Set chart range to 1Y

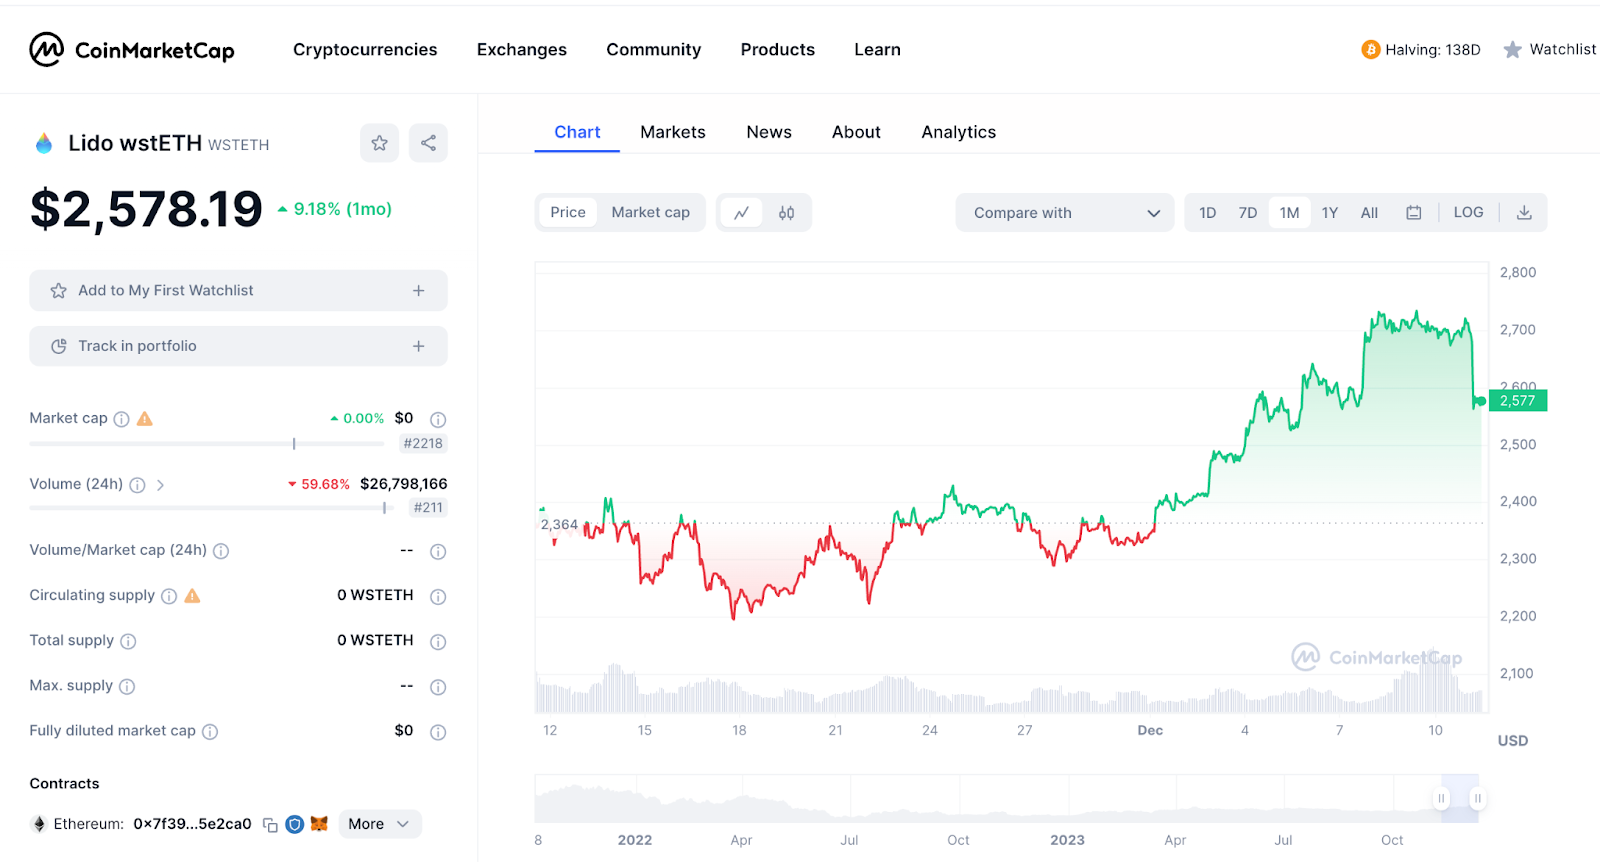1330,212
